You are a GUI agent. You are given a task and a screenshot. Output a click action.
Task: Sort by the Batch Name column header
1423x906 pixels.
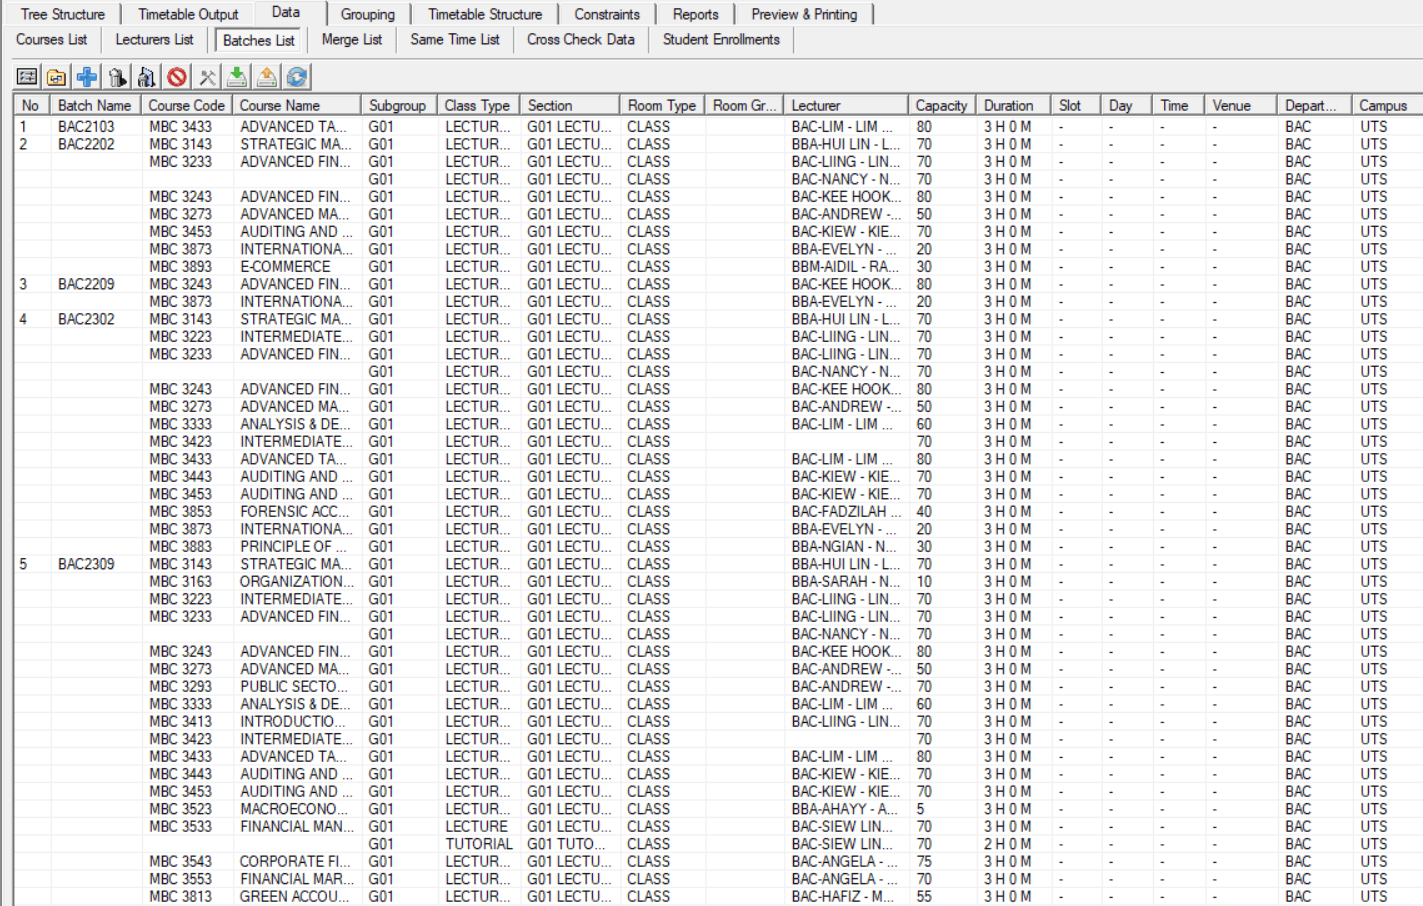click(94, 105)
